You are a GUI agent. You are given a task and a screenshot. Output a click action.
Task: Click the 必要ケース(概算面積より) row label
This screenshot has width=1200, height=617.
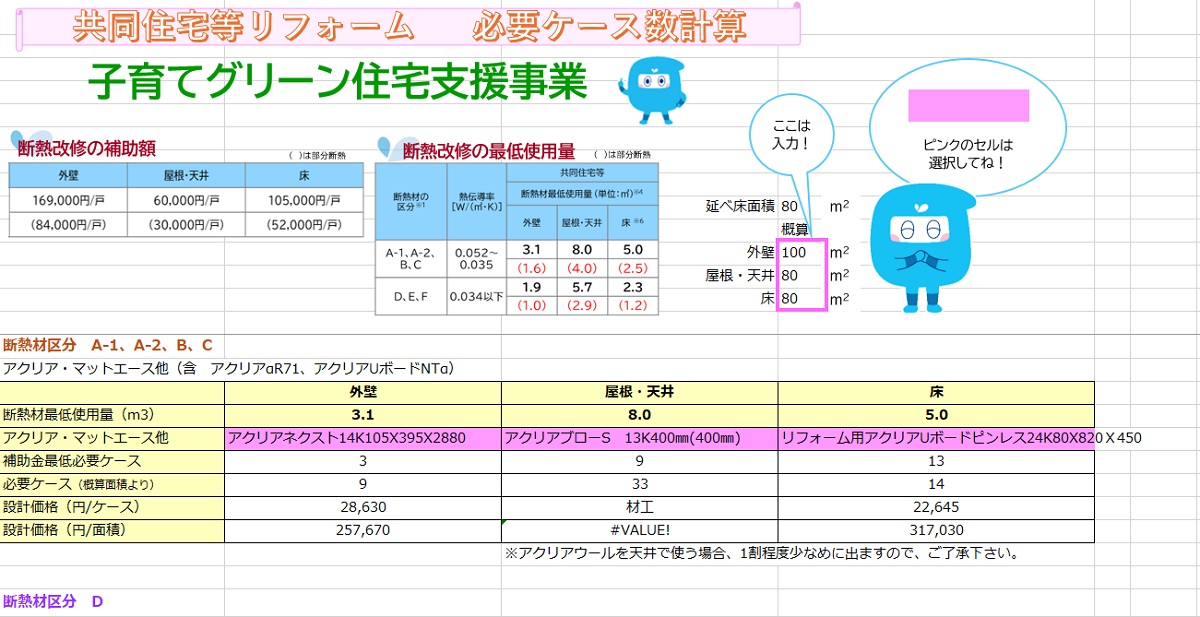112,484
